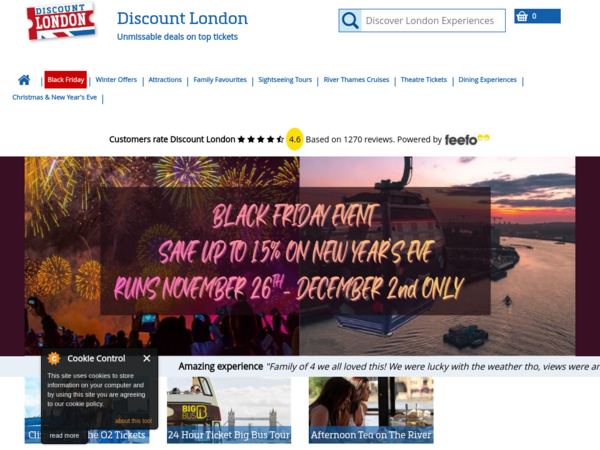600x450 pixels.
Task: Click the Discover London Experiences search field
Action: pyautogui.click(x=433, y=20)
